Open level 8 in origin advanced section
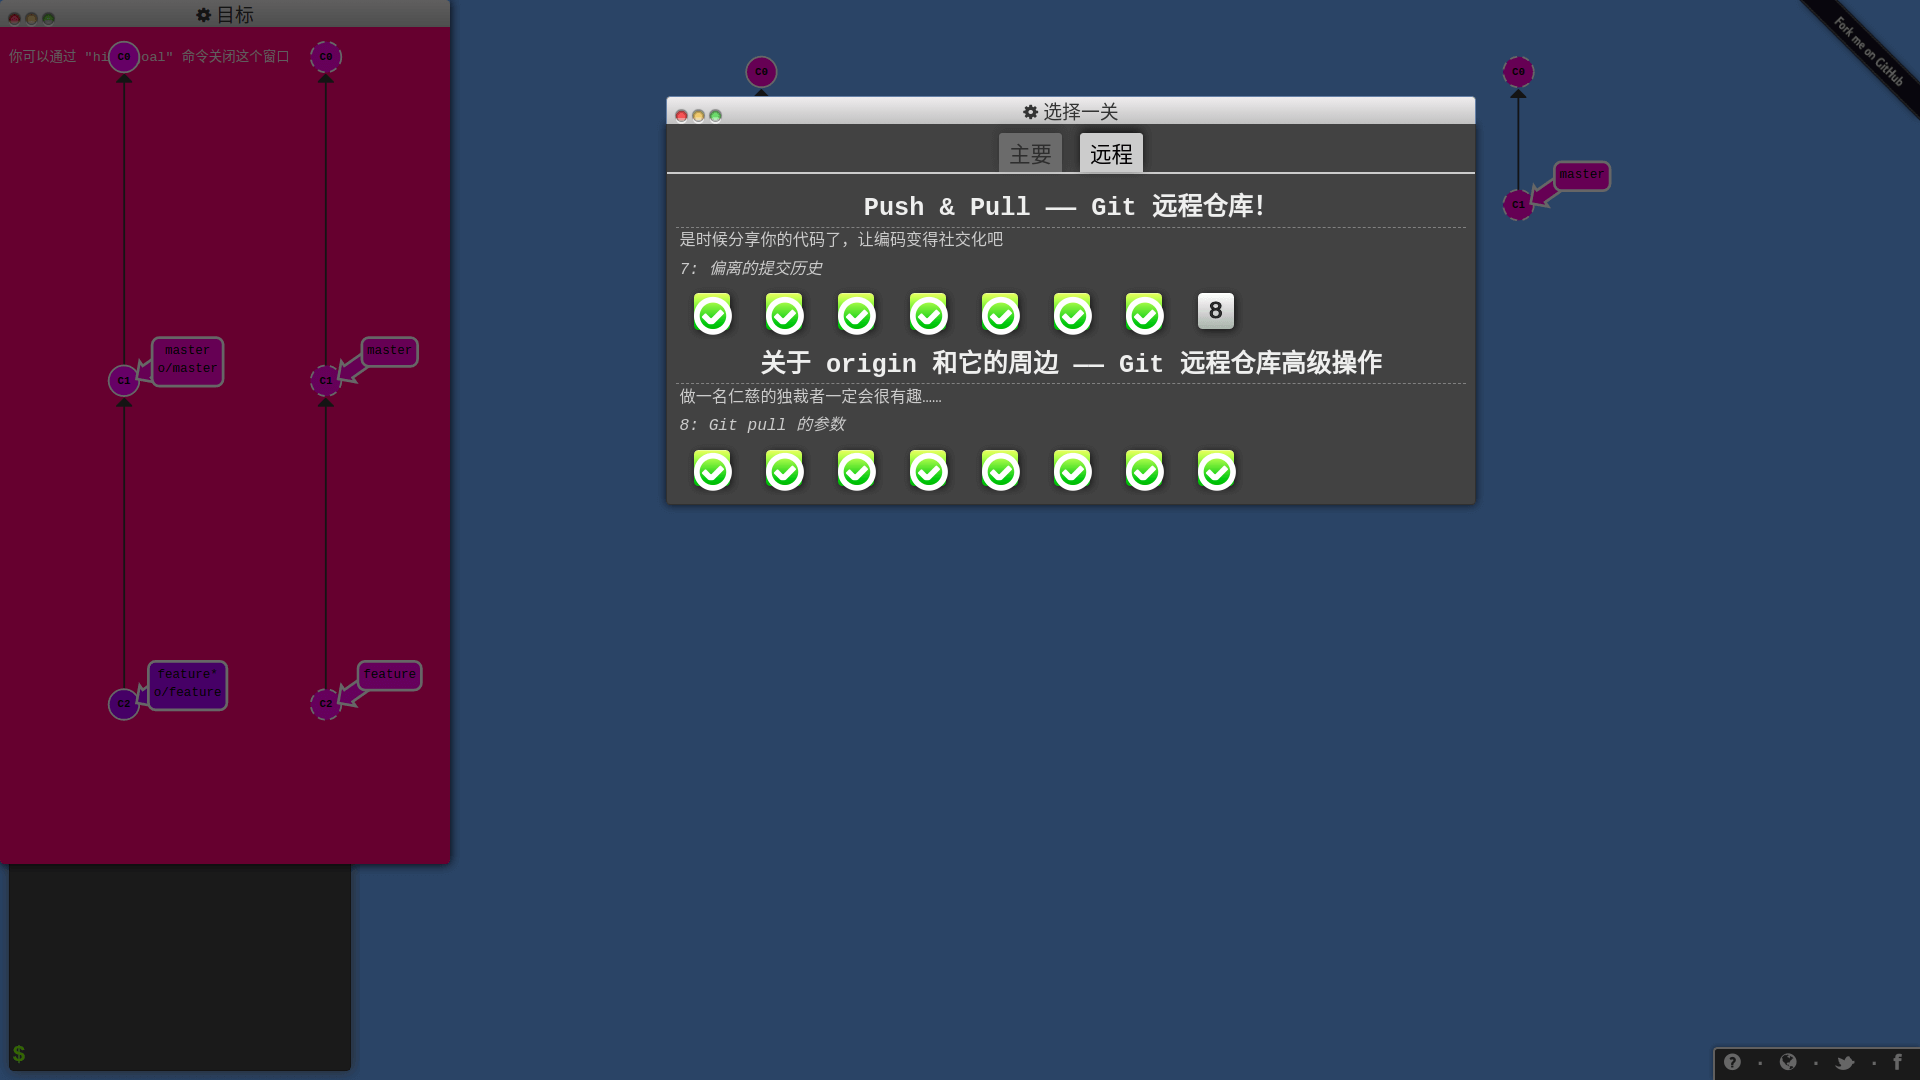 [x=1216, y=469]
